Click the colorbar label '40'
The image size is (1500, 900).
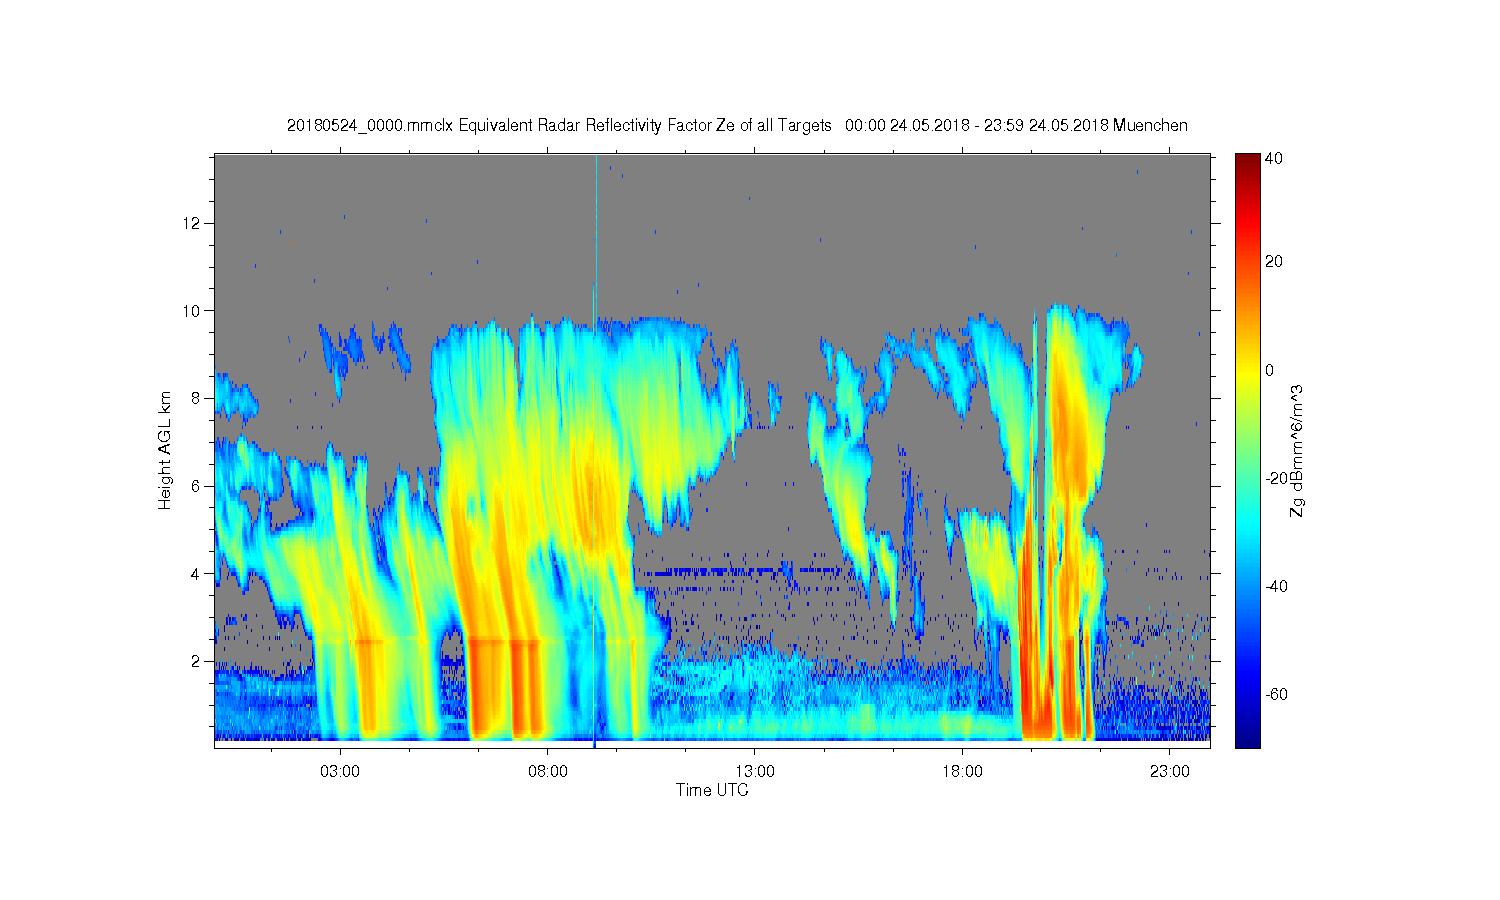[1274, 158]
